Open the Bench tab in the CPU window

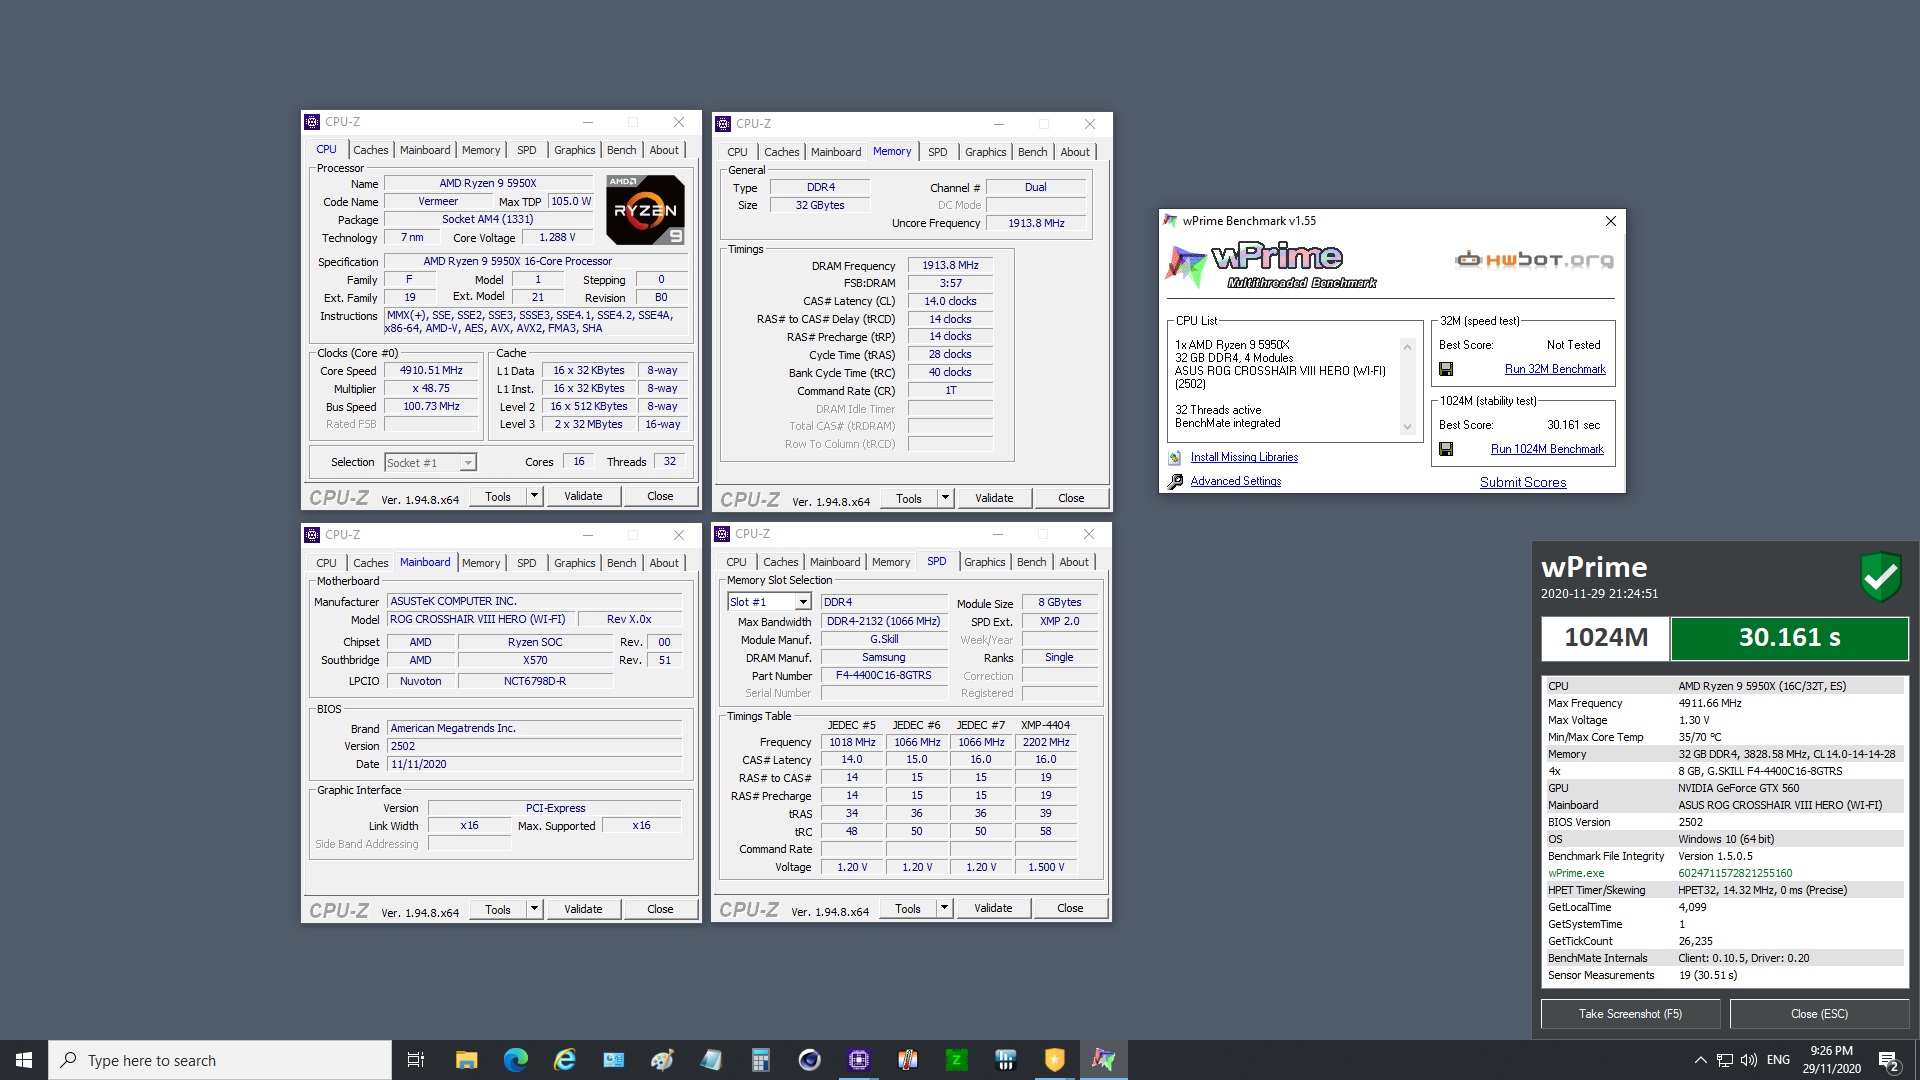click(x=621, y=150)
